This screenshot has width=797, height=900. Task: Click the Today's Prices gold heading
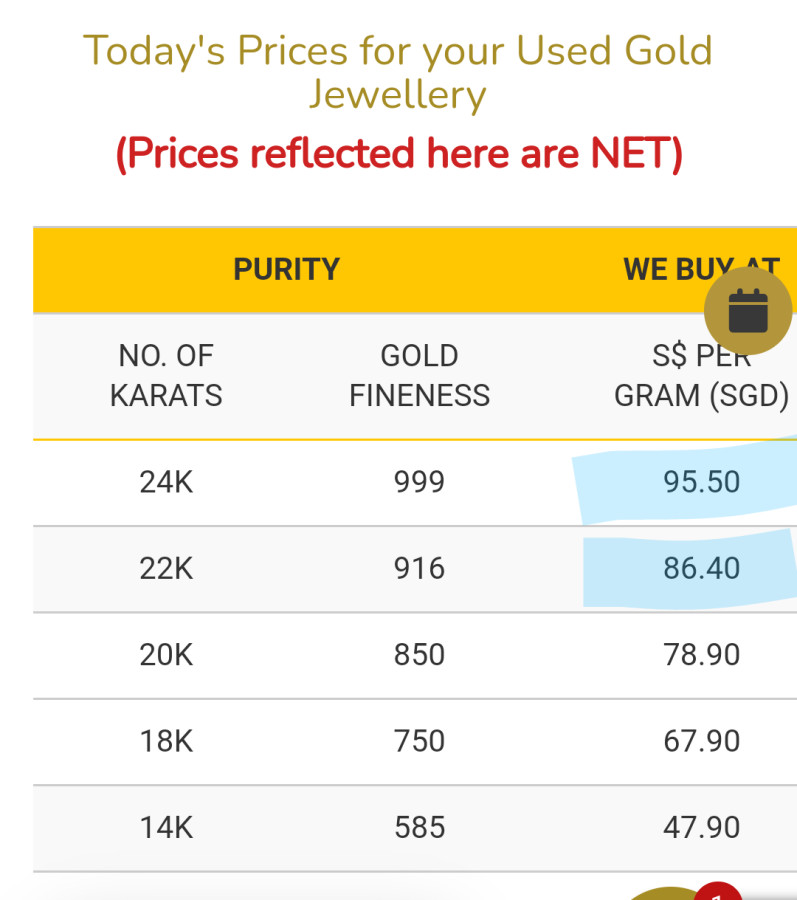coord(398,71)
